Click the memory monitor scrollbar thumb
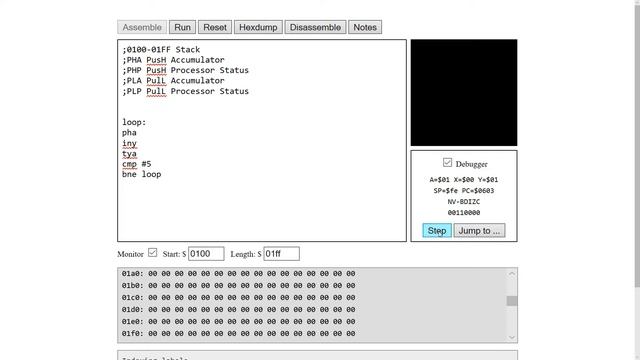The image size is (640, 360). (512, 301)
